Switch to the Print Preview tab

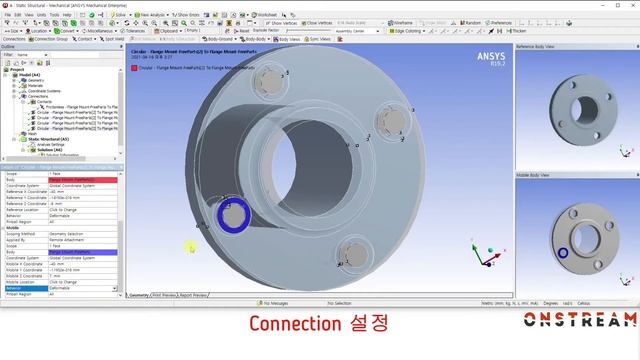pos(163,295)
